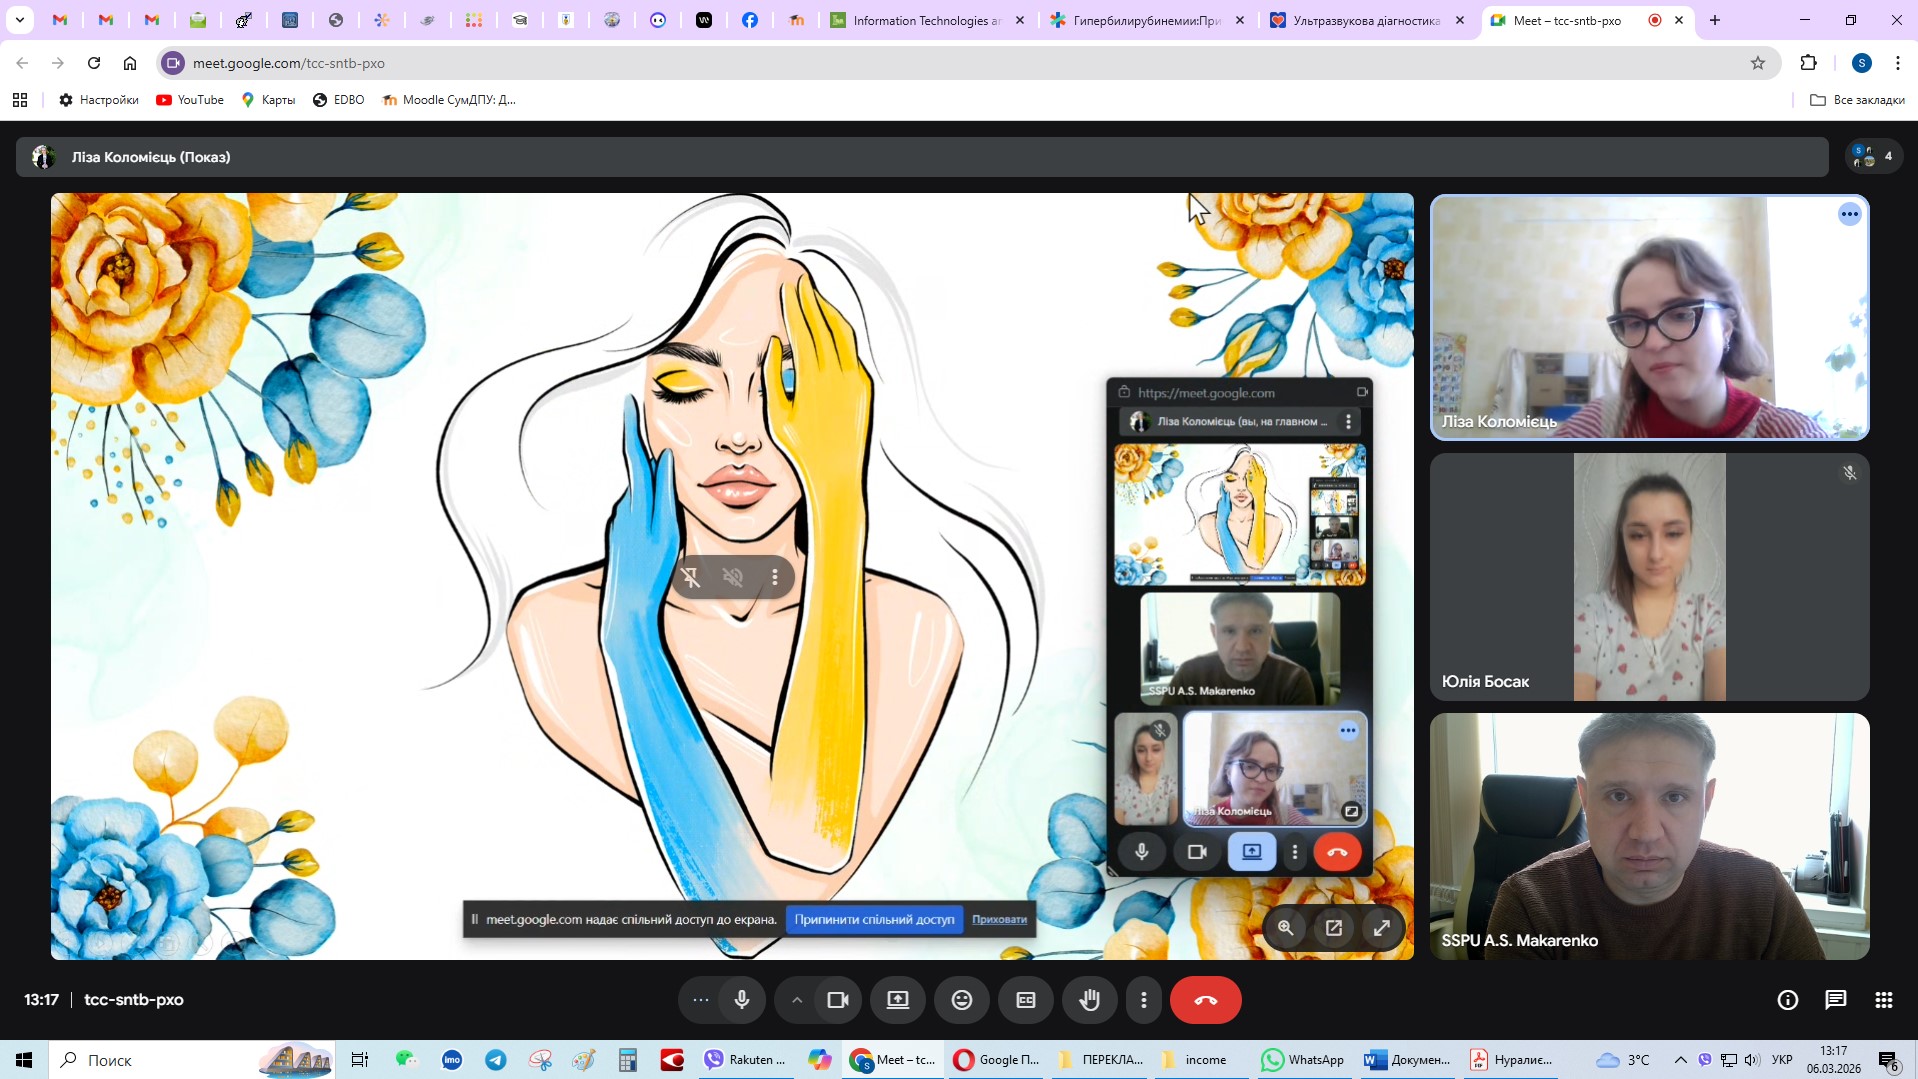
Task: Open options on Ліза Коломієць video tile
Action: click(1849, 214)
